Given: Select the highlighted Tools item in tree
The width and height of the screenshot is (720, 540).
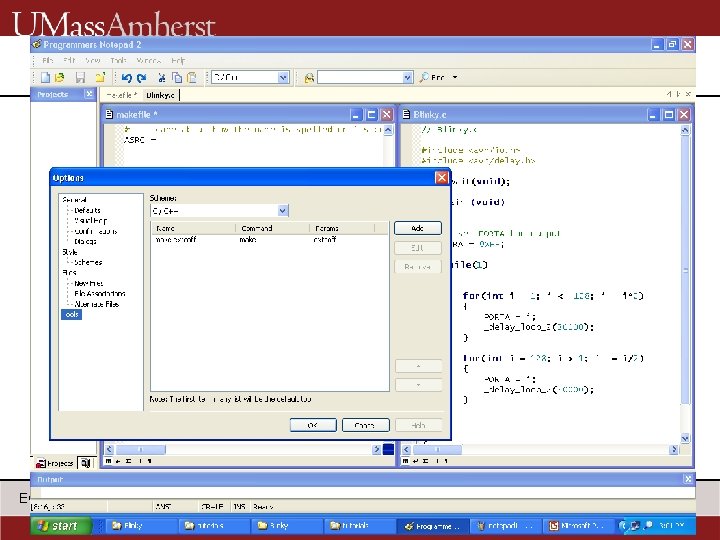Looking at the screenshot, I should tap(71, 315).
